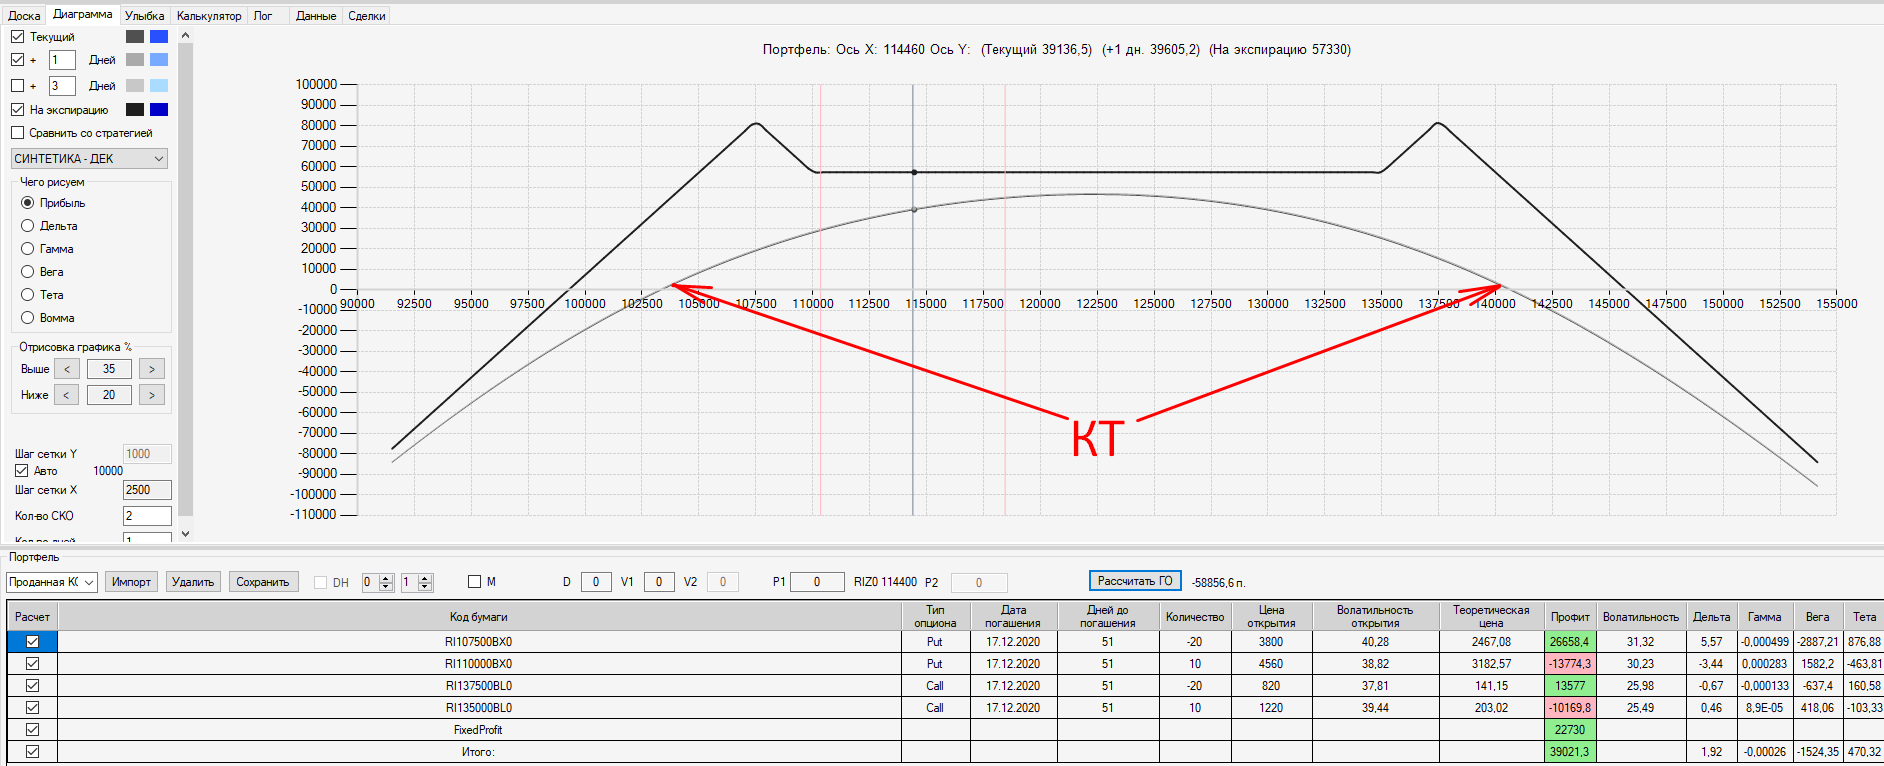Click the left panel scroll-down arrow
1884x766 pixels.
pyautogui.click(x=185, y=534)
